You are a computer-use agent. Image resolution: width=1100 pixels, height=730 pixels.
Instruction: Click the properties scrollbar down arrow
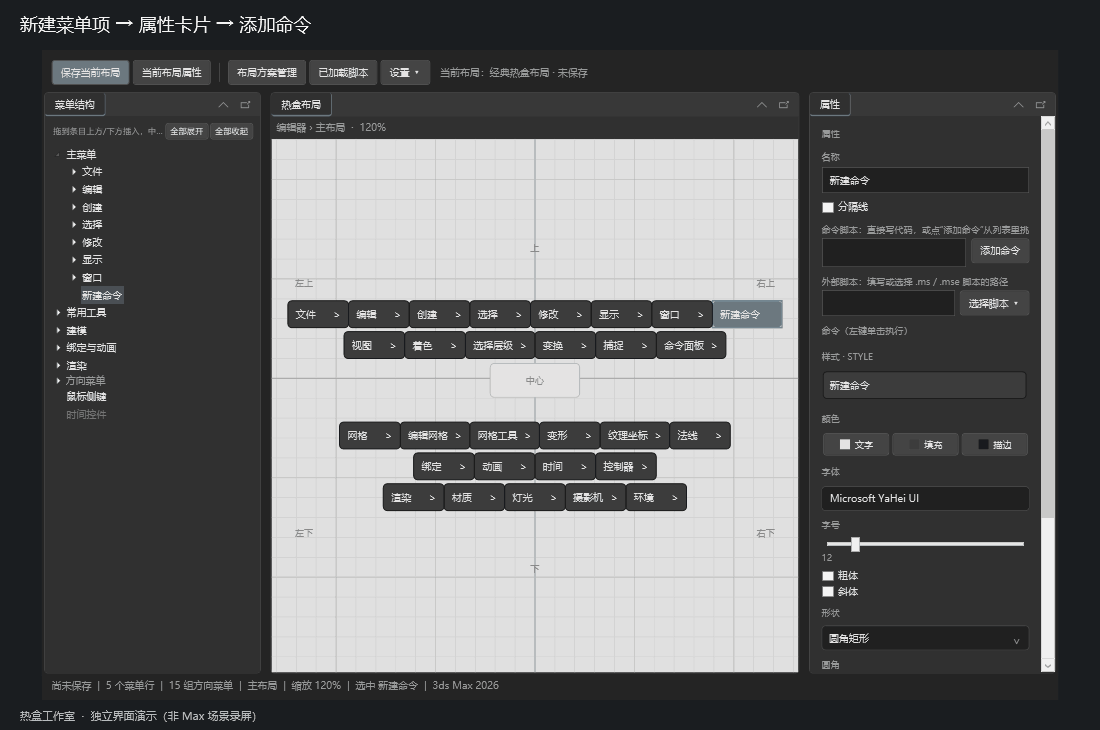tap(1047, 665)
